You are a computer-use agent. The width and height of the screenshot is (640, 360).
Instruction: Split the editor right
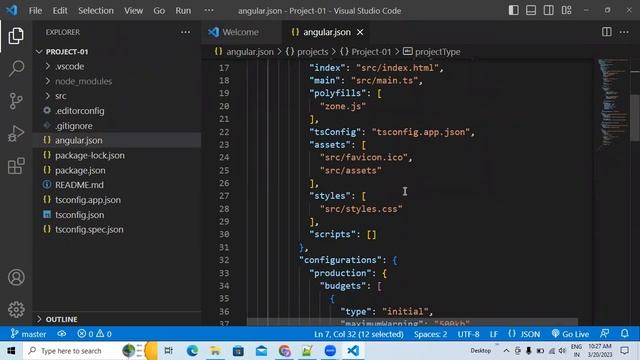607,32
